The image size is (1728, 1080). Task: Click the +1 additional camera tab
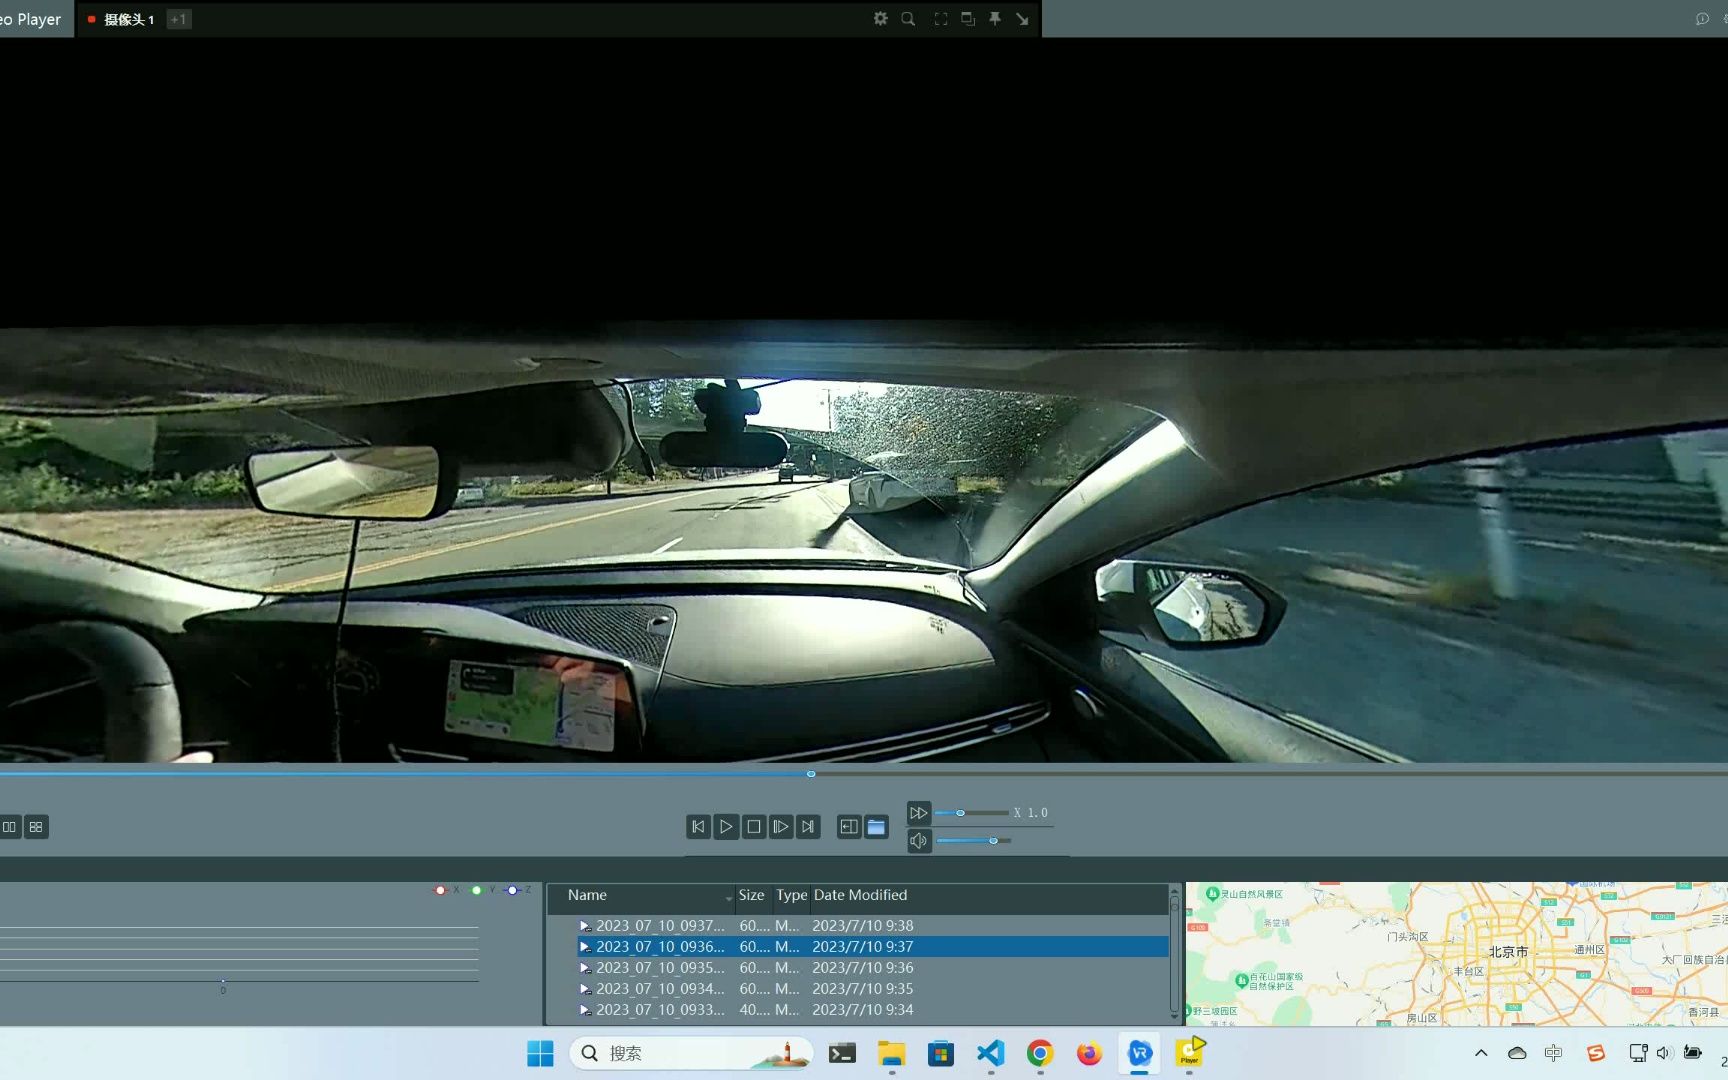coord(178,19)
